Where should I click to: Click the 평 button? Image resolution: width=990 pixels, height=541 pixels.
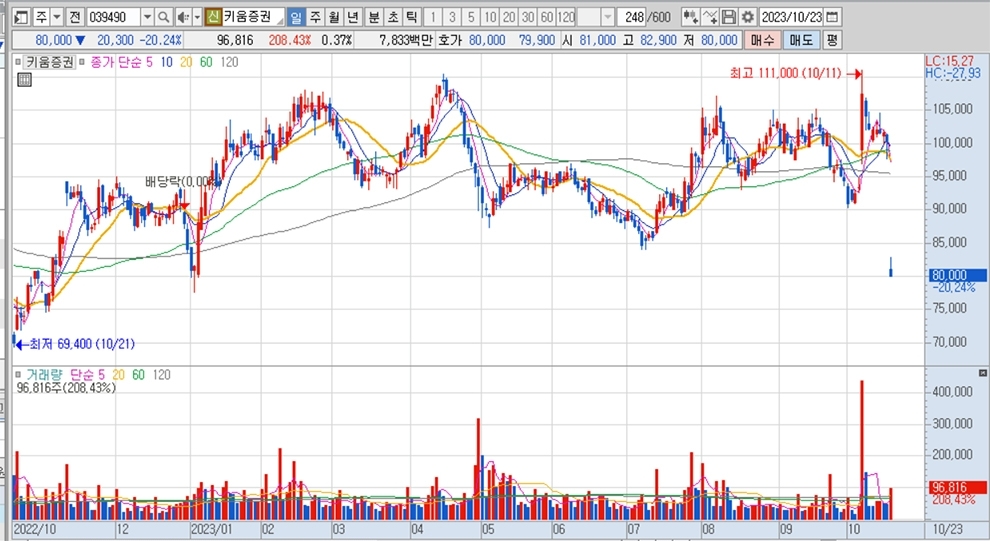[832, 40]
